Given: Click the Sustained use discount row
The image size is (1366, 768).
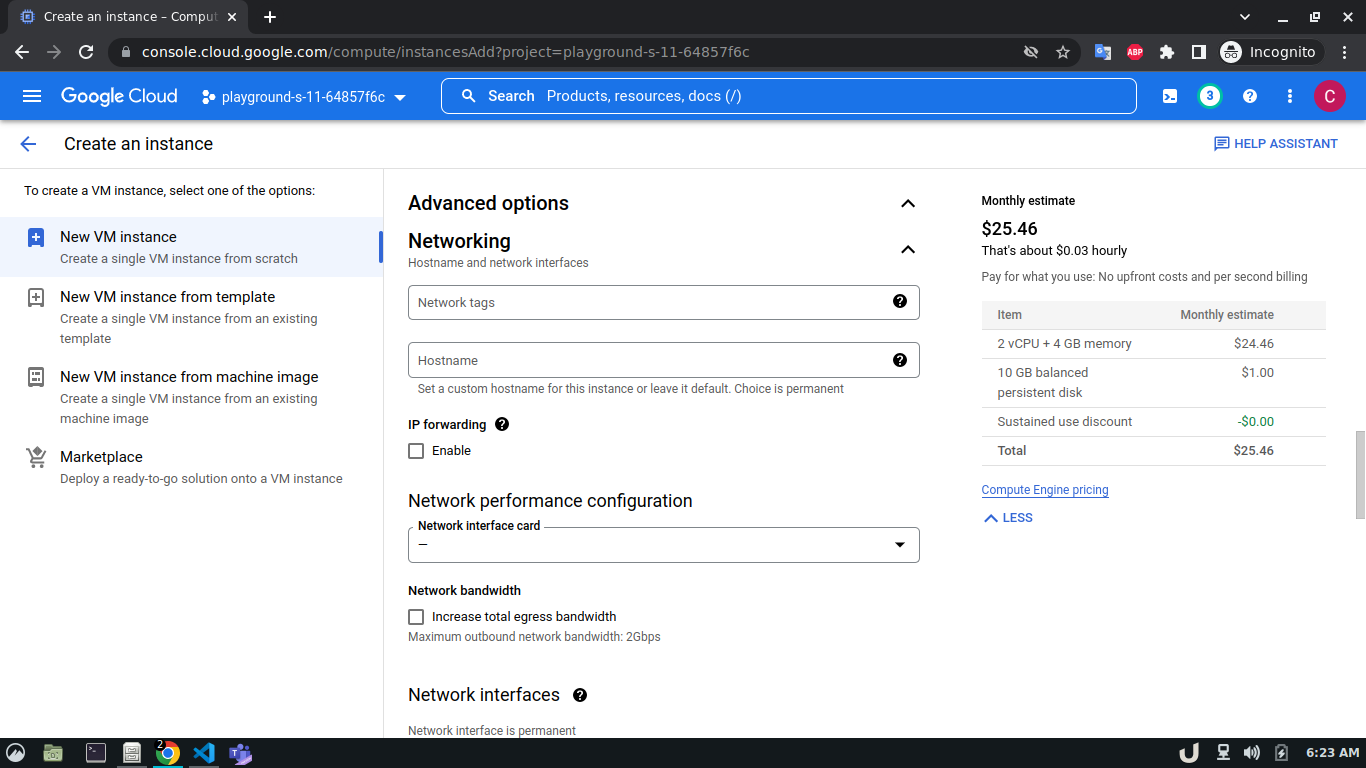Looking at the screenshot, I should [1154, 422].
